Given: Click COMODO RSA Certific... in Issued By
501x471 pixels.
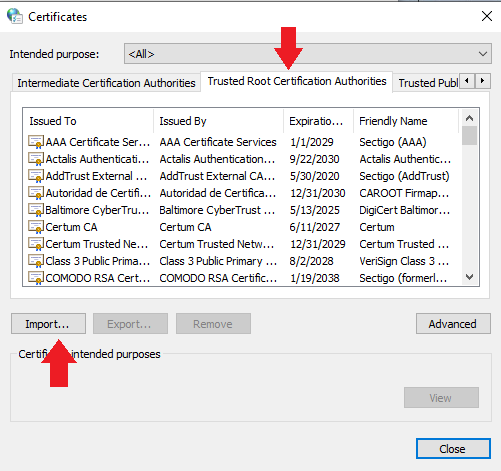Looking at the screenshot, I should pyautogui.click(x=218, y=278).
